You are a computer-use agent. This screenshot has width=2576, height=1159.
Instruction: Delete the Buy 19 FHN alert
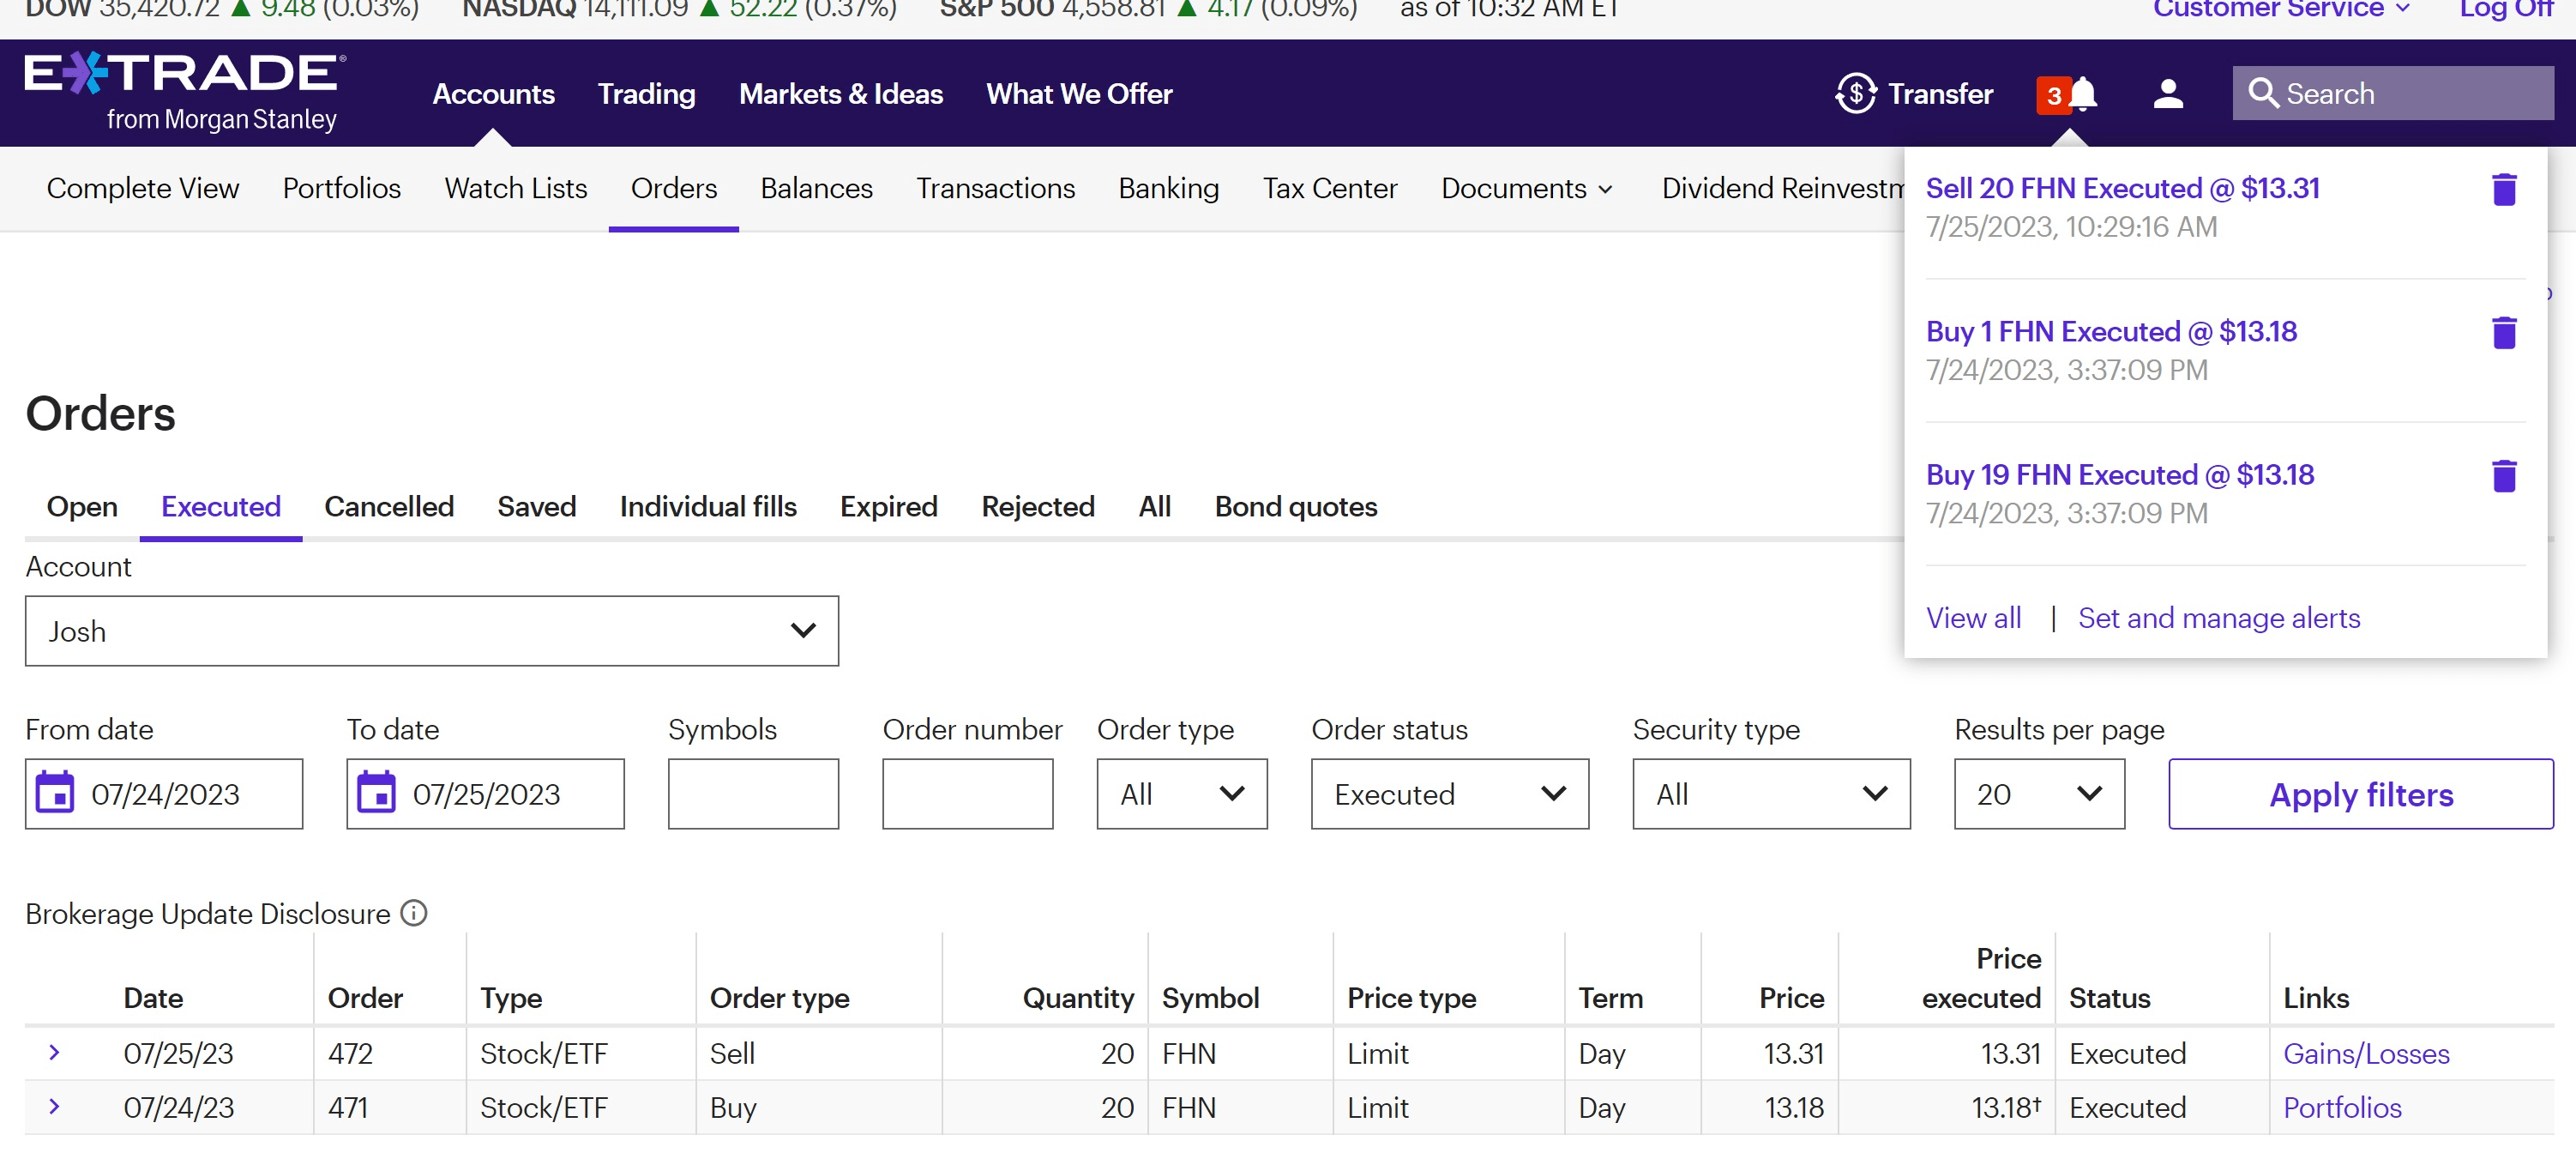point(2503,475)
